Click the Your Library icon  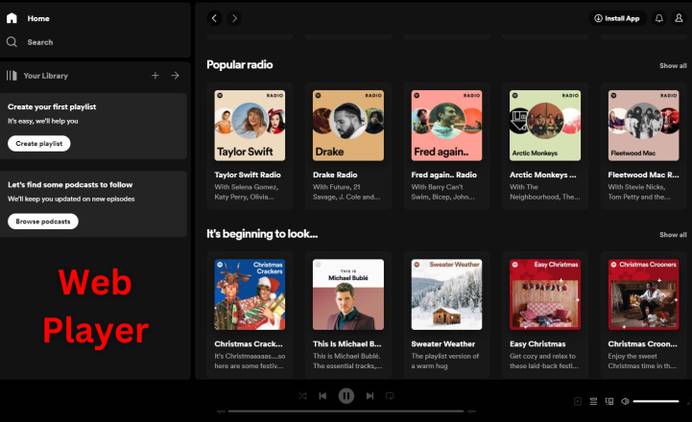pos(11,75)
